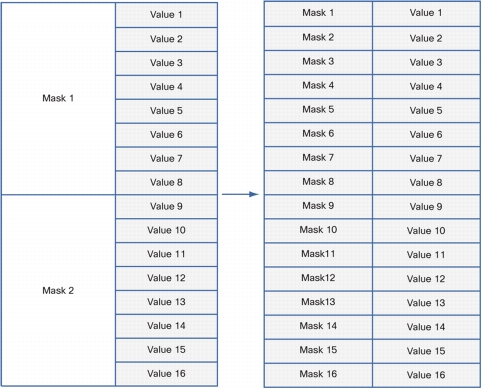The width and height of the screenshot is (483, 389).
Task: Select the left Value 4 cell
Action: [167, 87]
